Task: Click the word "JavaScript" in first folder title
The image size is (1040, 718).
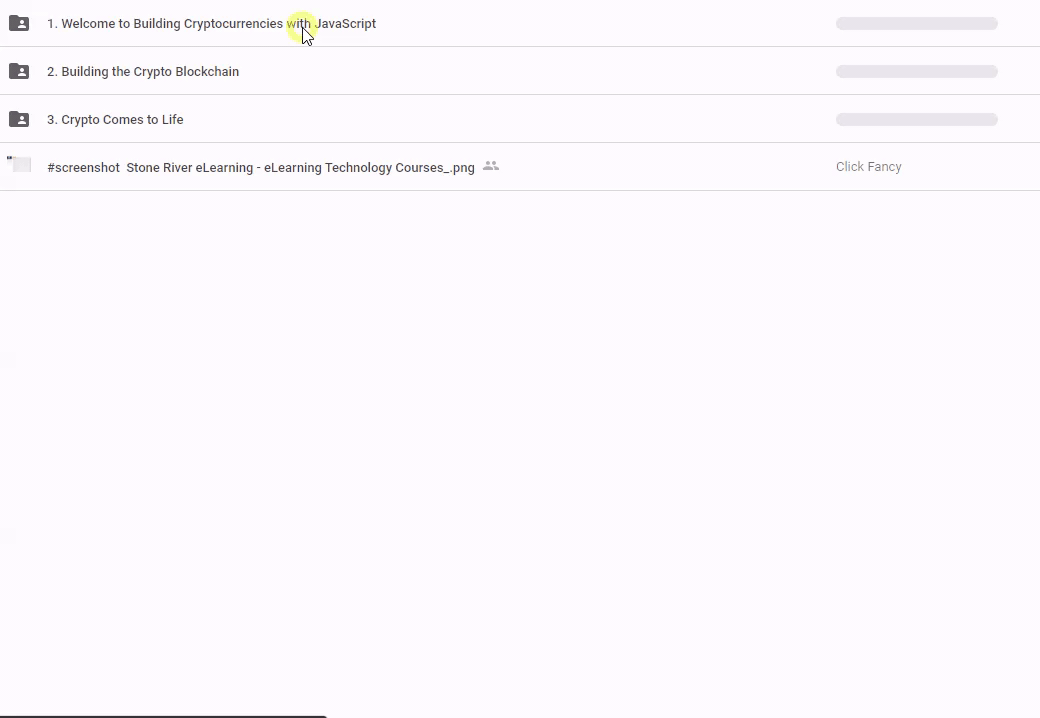Action: click(x=346, y=24)
